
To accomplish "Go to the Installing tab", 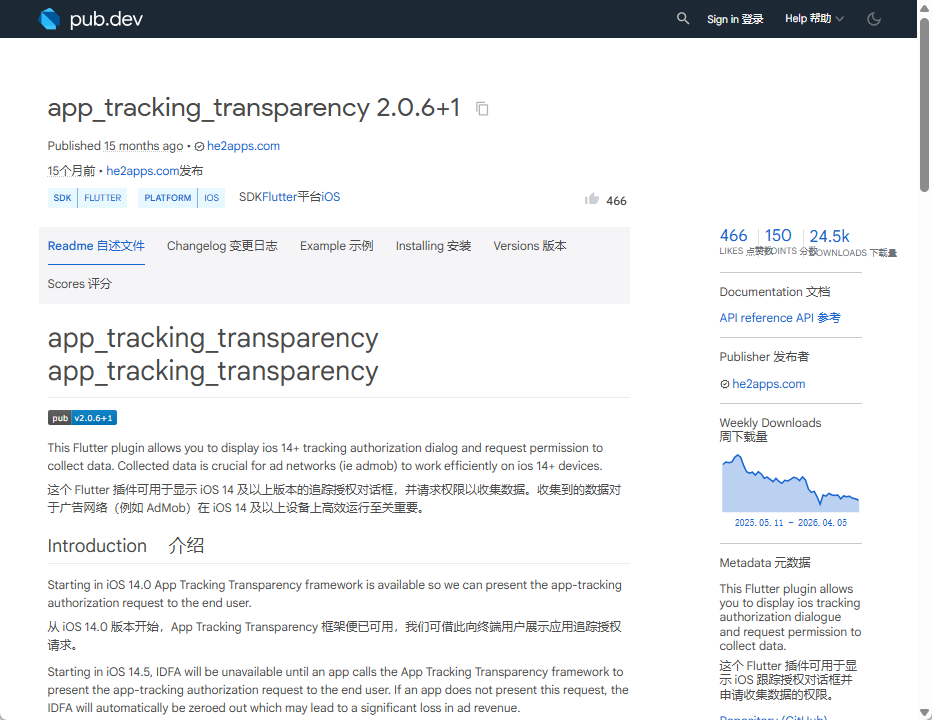I will pyautogui.click(x=433, y=246).
